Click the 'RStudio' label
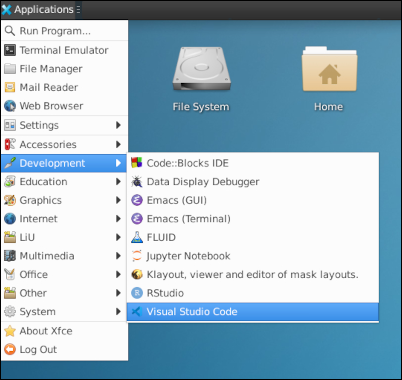The image size is (402, 380). [165, 293]
